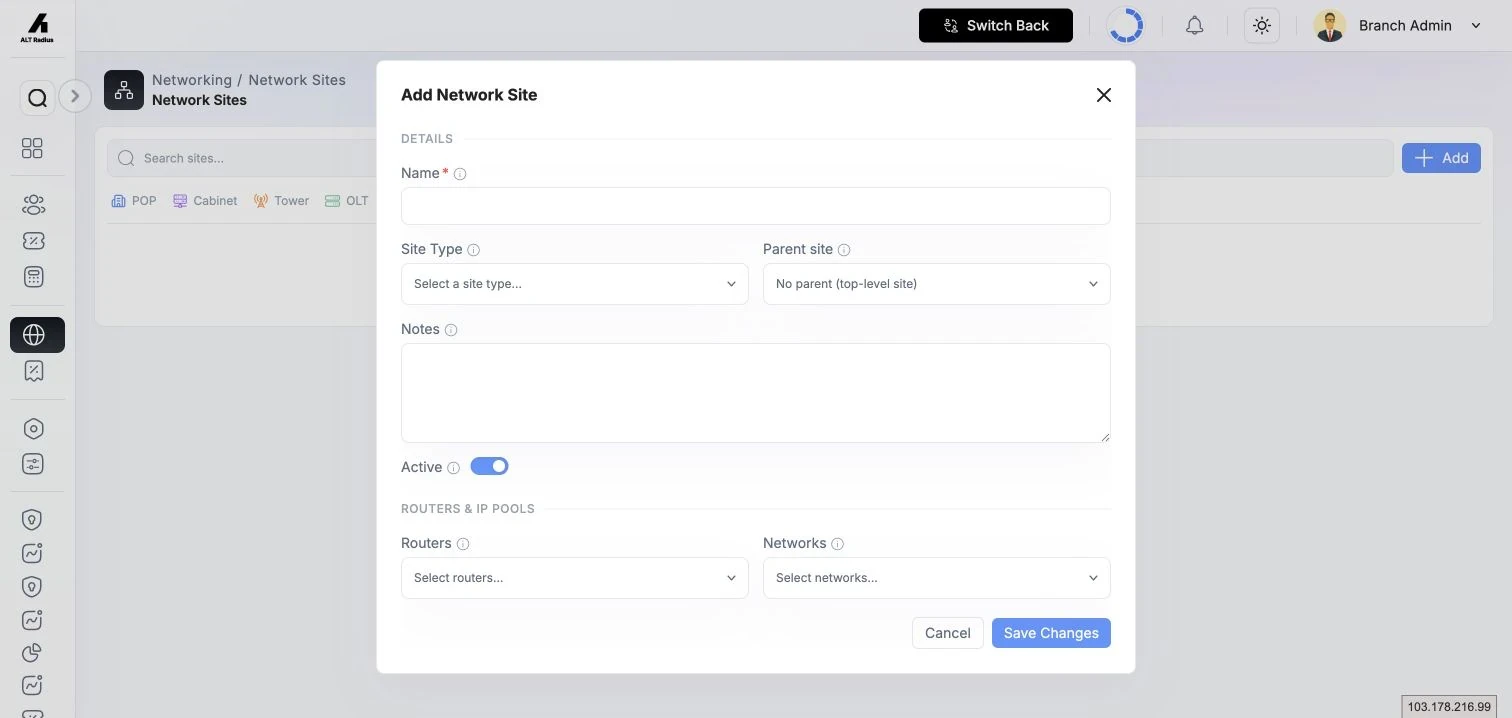Click the blue loading ring icon in header

(1126, 26)
